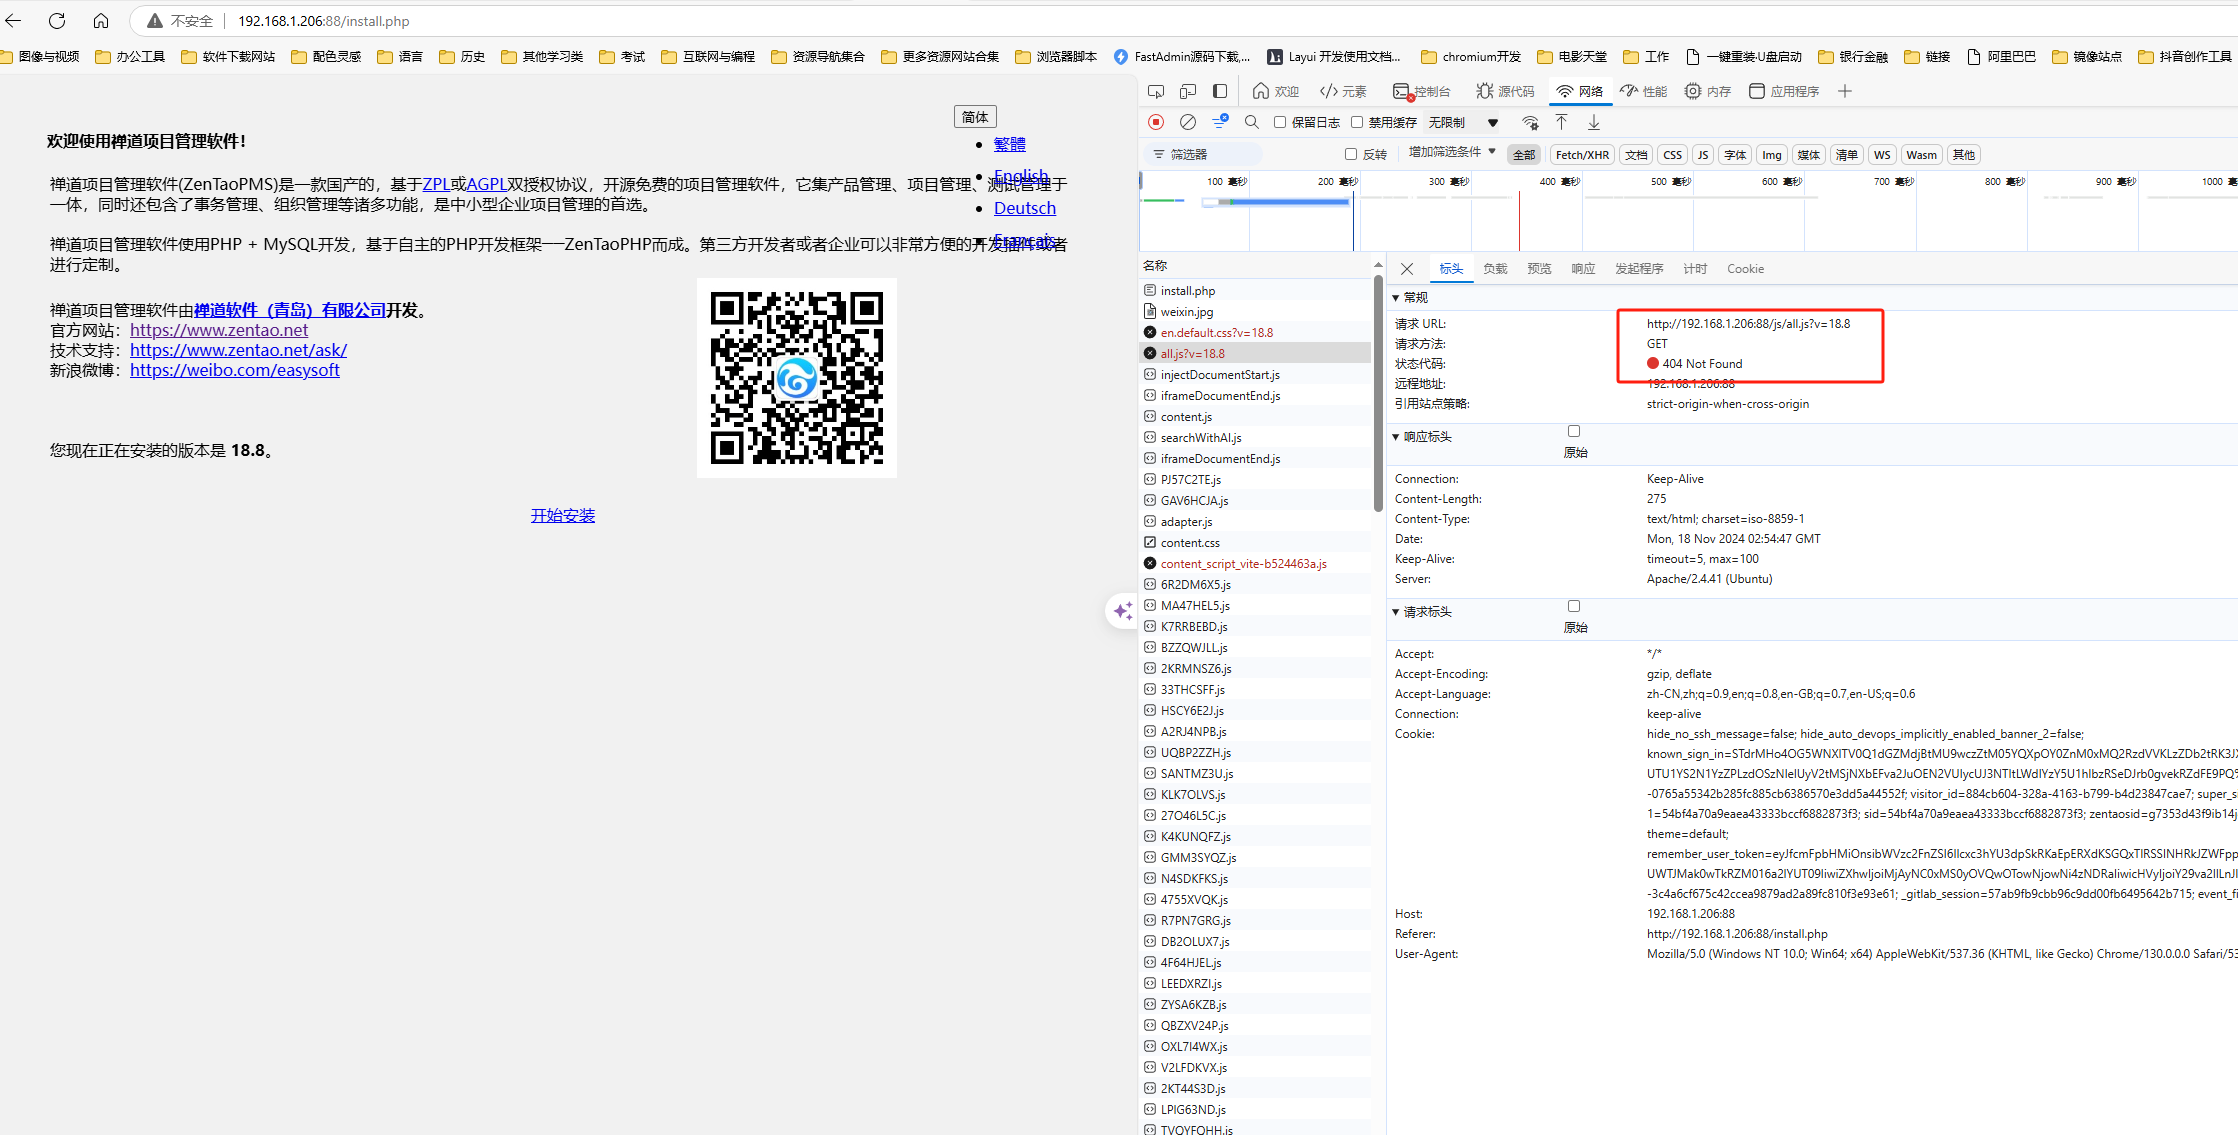Click the WeChat QR code image
The height and width of the screenshot is (1135, 2238).
tap(797, 378)
